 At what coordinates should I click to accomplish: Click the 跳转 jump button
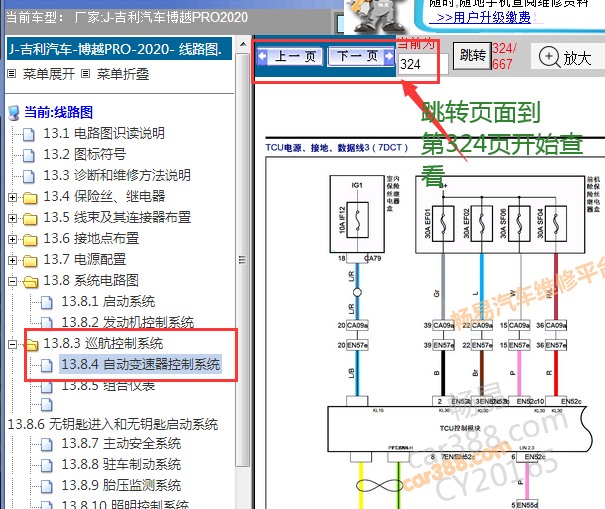click(472, 56)
